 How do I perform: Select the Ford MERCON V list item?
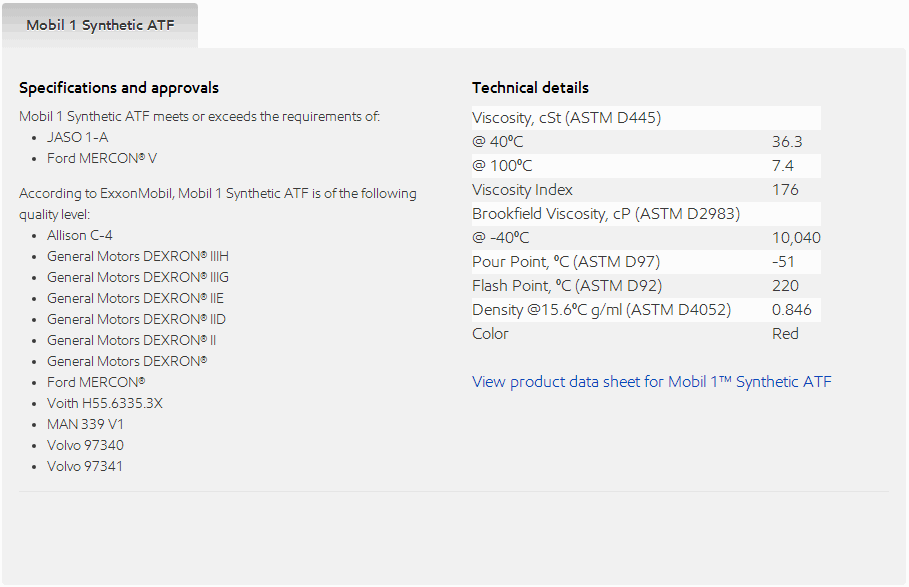102,158
